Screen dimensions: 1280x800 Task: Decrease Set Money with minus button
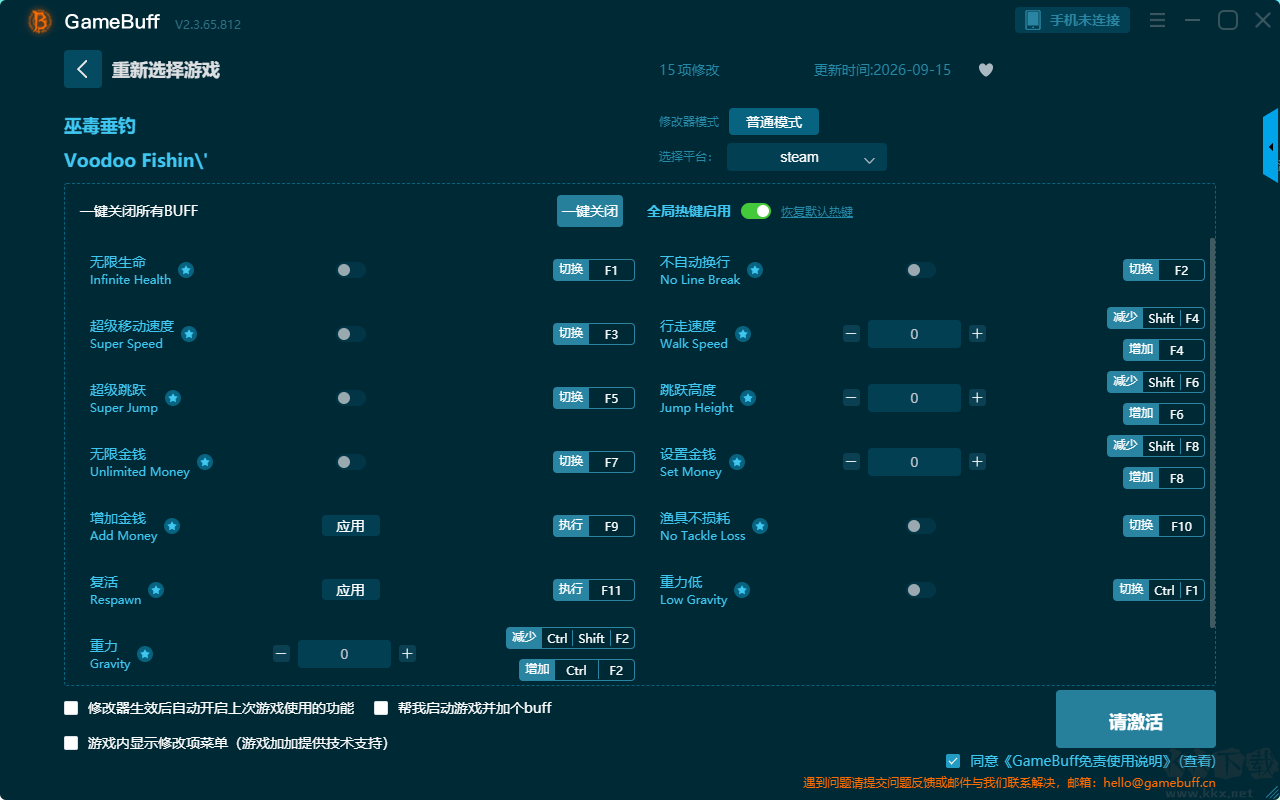851,462
